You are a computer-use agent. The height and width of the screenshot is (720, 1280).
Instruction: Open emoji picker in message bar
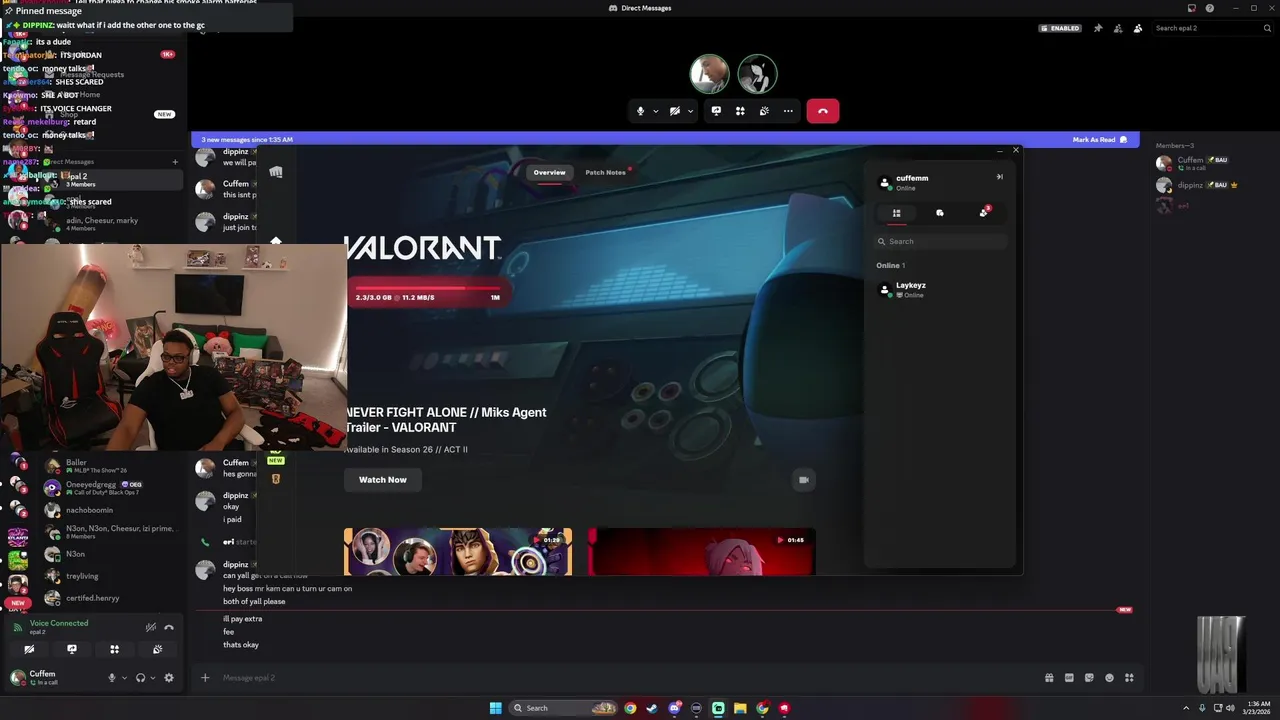pos(1109,677)
